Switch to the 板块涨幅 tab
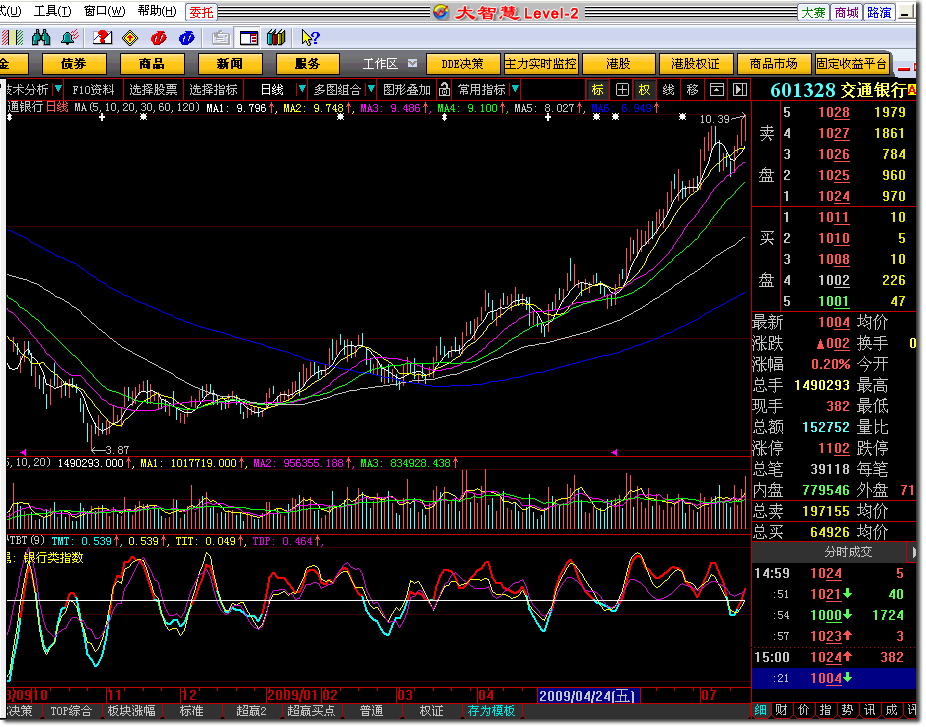The width and height of the screenshot is (926, 727). [x=131, y=712]
